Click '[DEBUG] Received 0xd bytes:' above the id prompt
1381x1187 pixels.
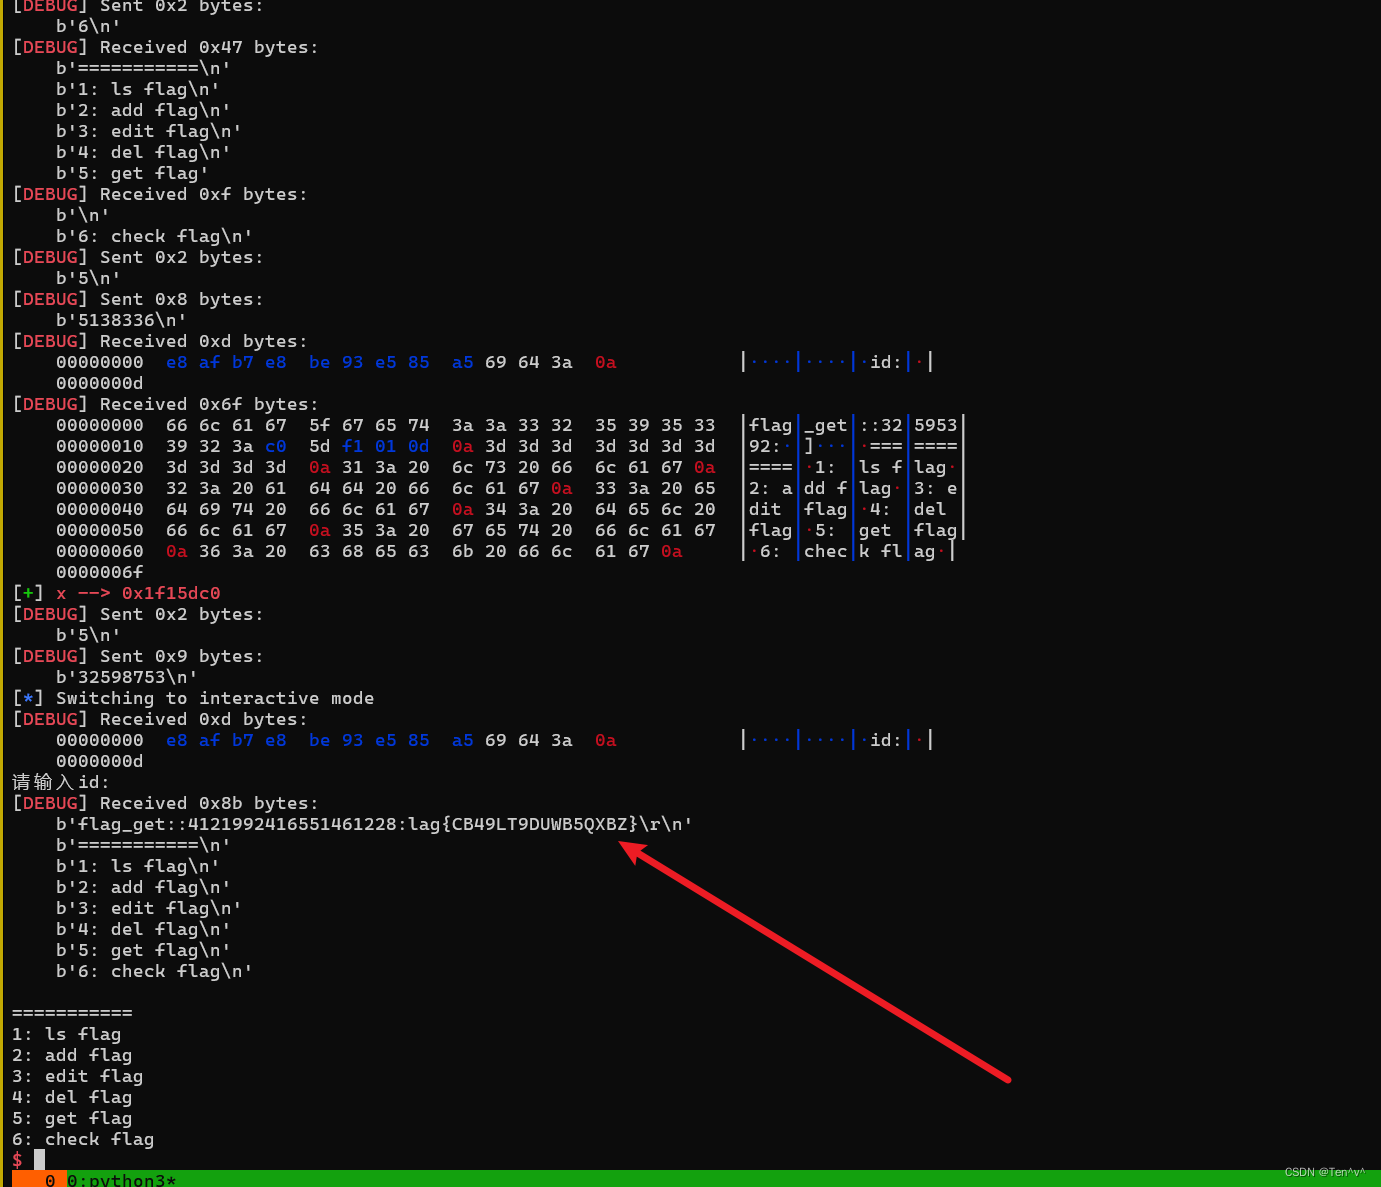coord(160,719)
